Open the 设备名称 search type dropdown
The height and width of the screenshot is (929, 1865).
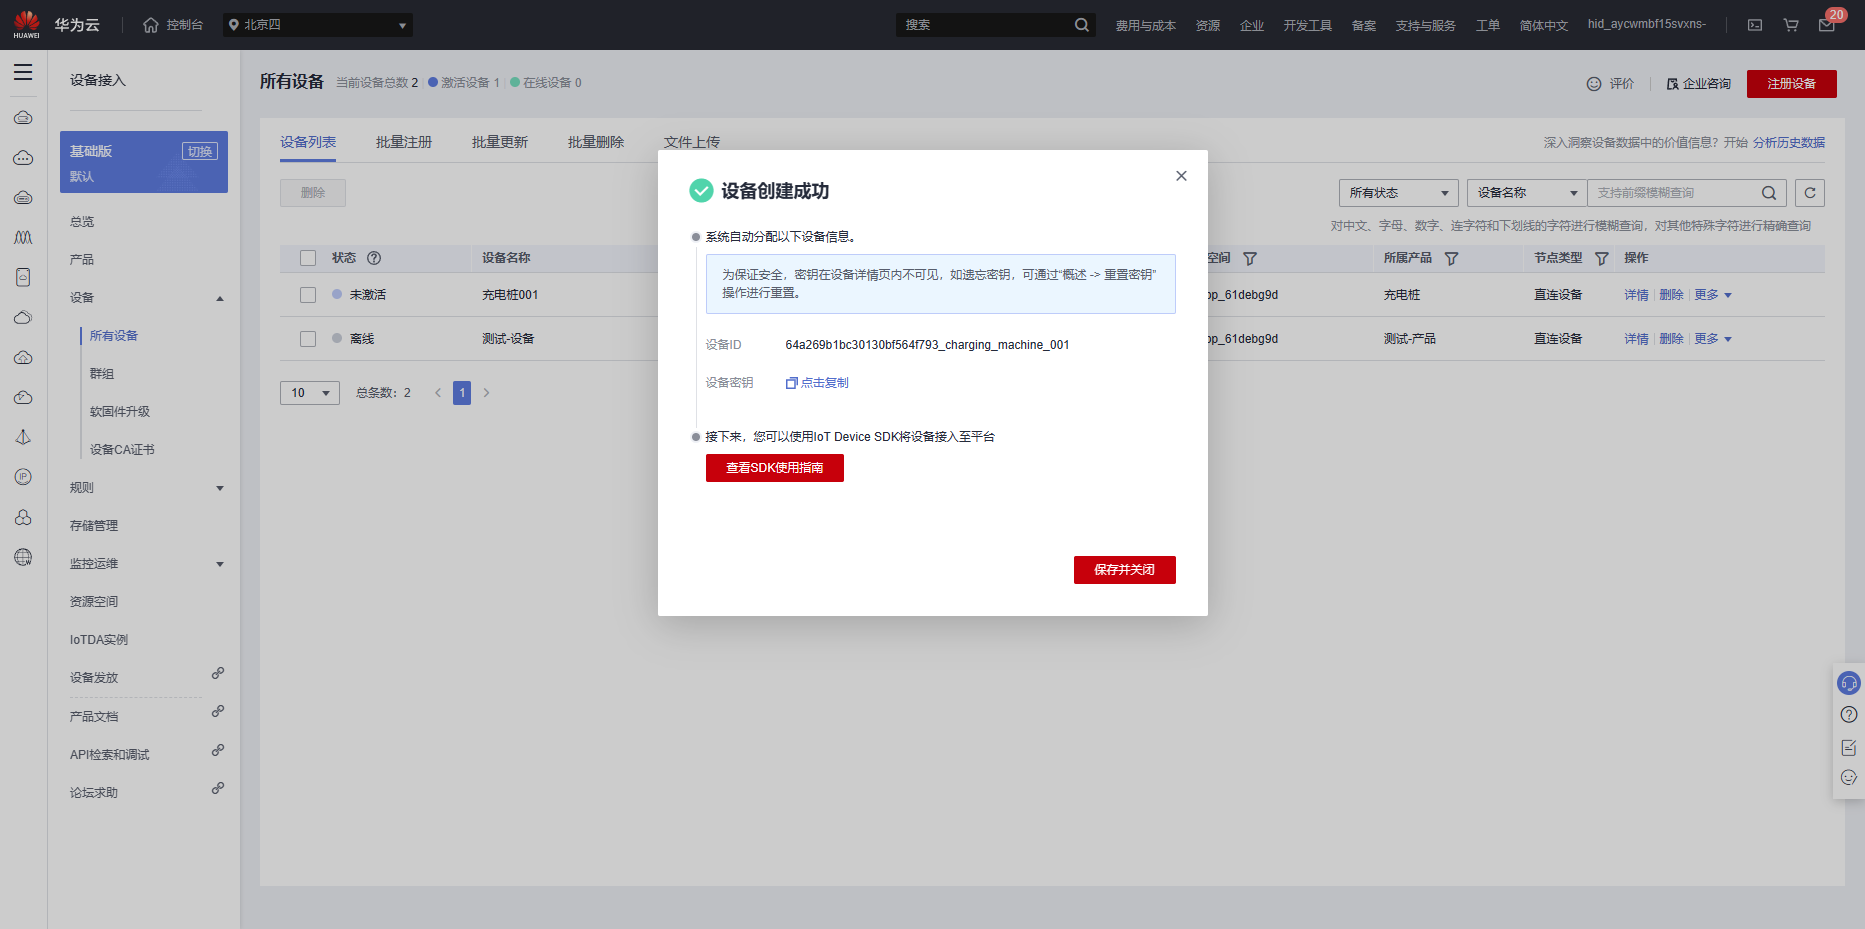click(x=1527, y=193)
